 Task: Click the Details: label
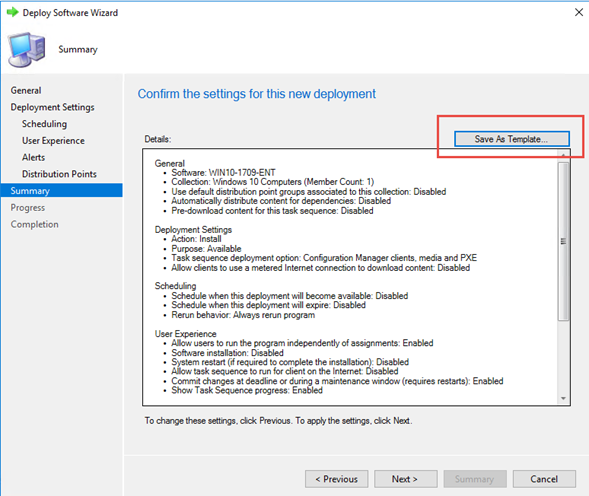[x=158, y=139]
